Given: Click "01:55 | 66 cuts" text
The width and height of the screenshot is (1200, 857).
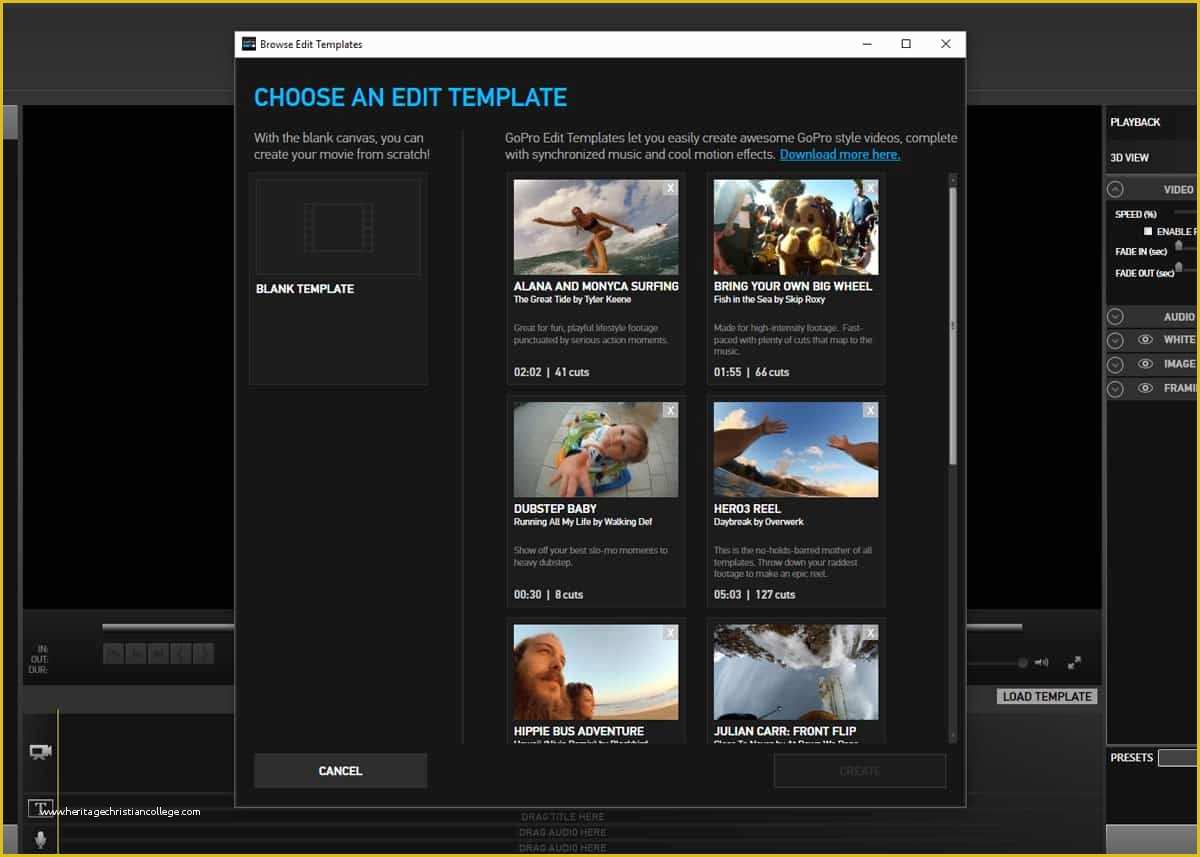Looking at the screenshot, I should click(752, 372).
